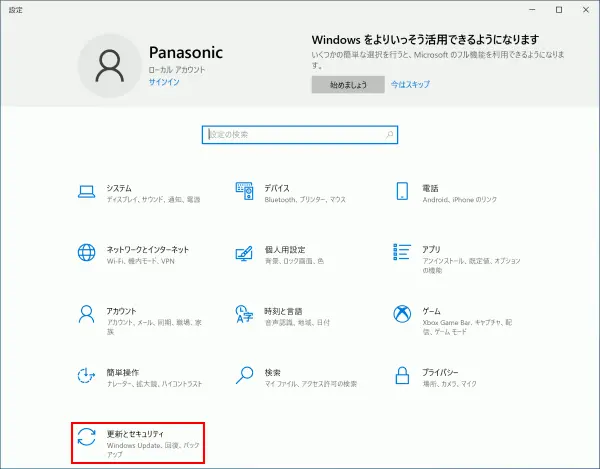Click the Windows Update description text

click(x=153, y=450)
